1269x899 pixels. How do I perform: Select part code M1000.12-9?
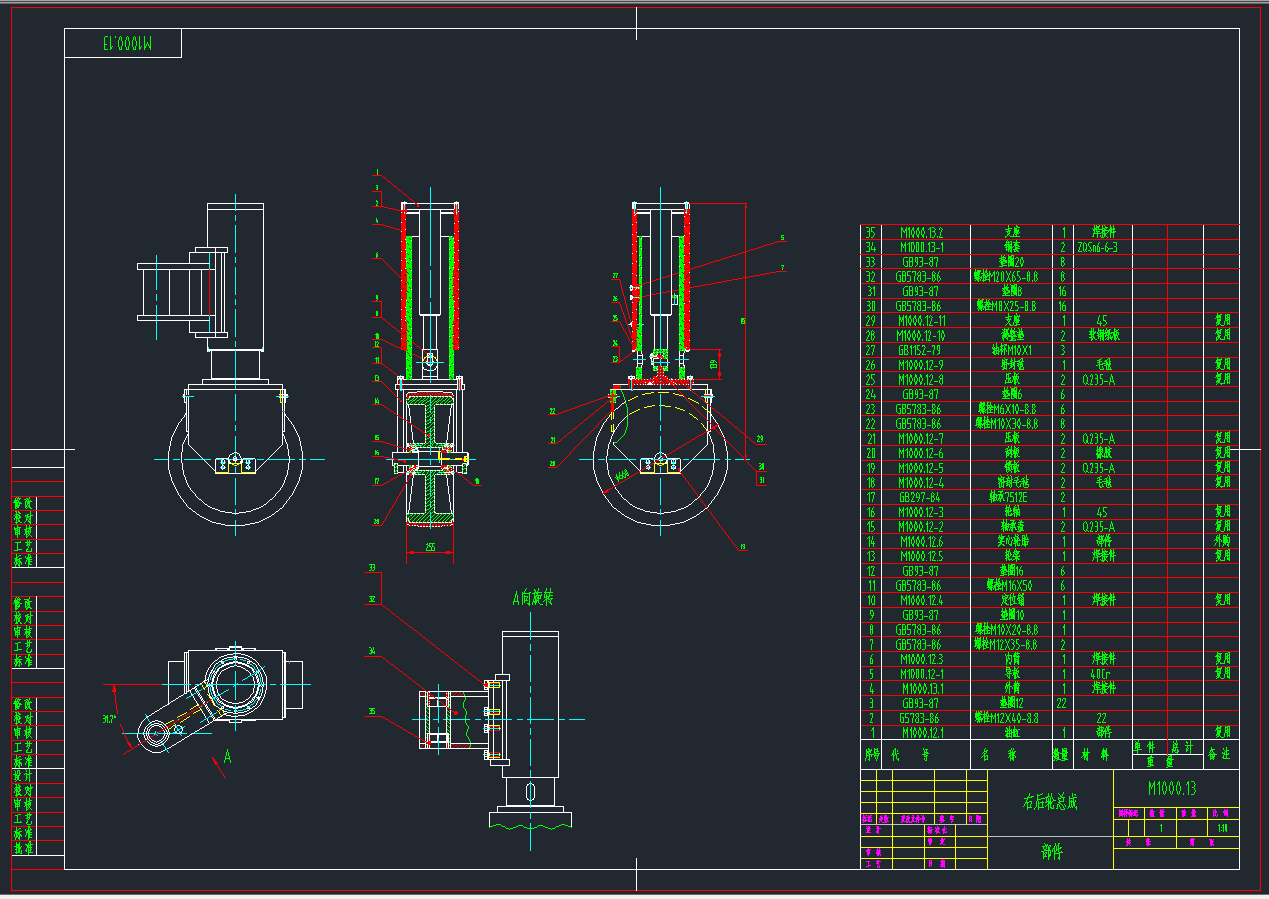[922, 364]
